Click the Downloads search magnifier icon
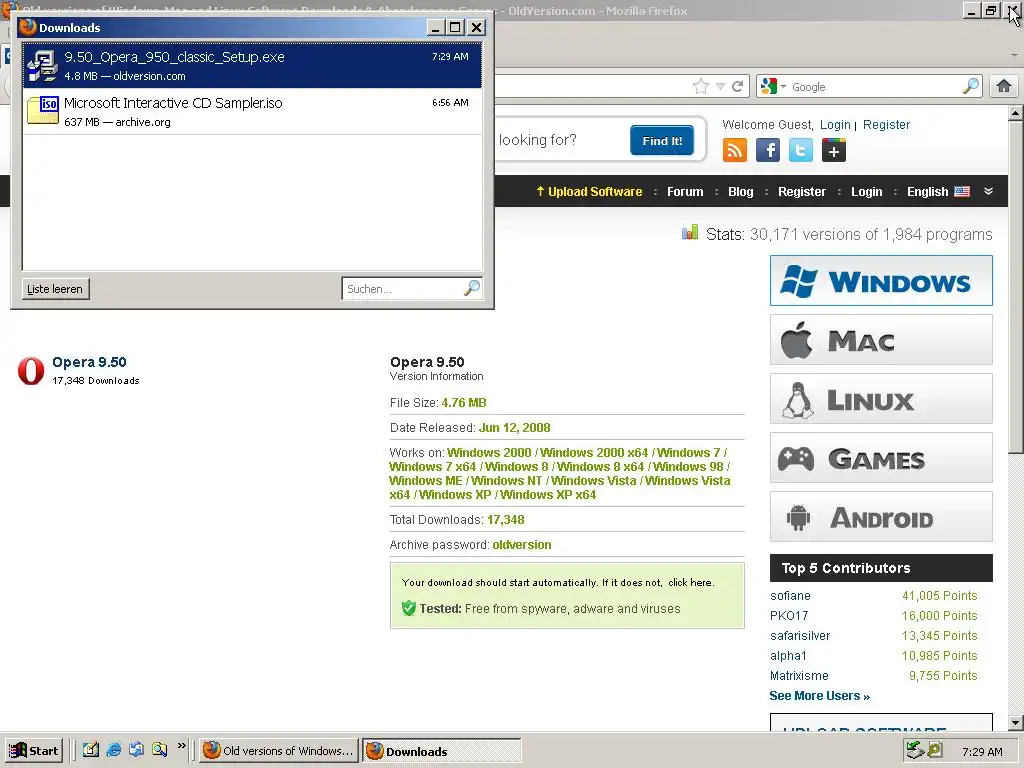The height and width of the screenshot is (768, 1024). [x=472, y=288]
